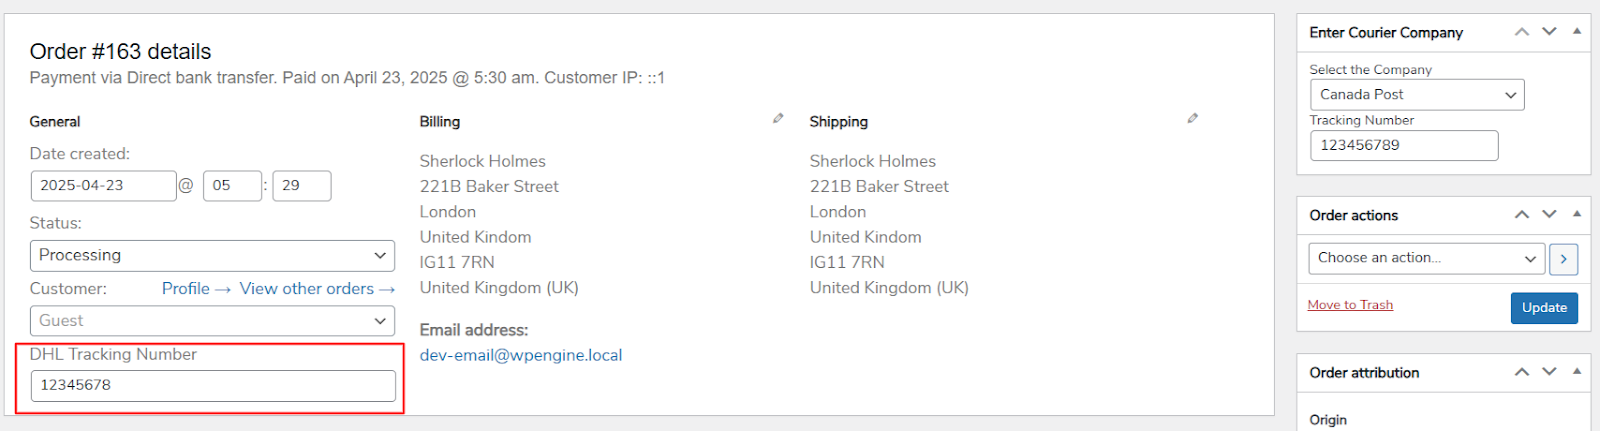Move Enter Courier Company panel up

click(1522, 32)
